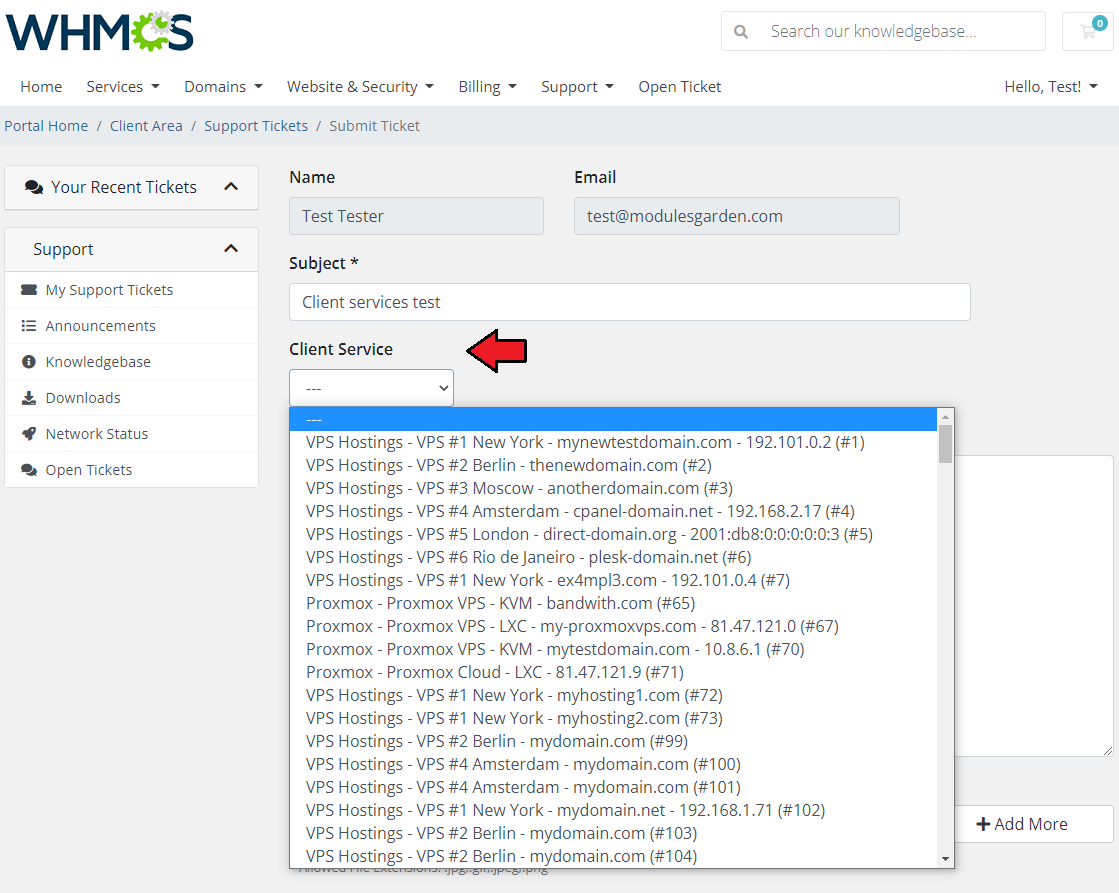Choose Proxmox Cloud LXC service (#71)
The image size is (1119, 893).
tap(613, 672)
